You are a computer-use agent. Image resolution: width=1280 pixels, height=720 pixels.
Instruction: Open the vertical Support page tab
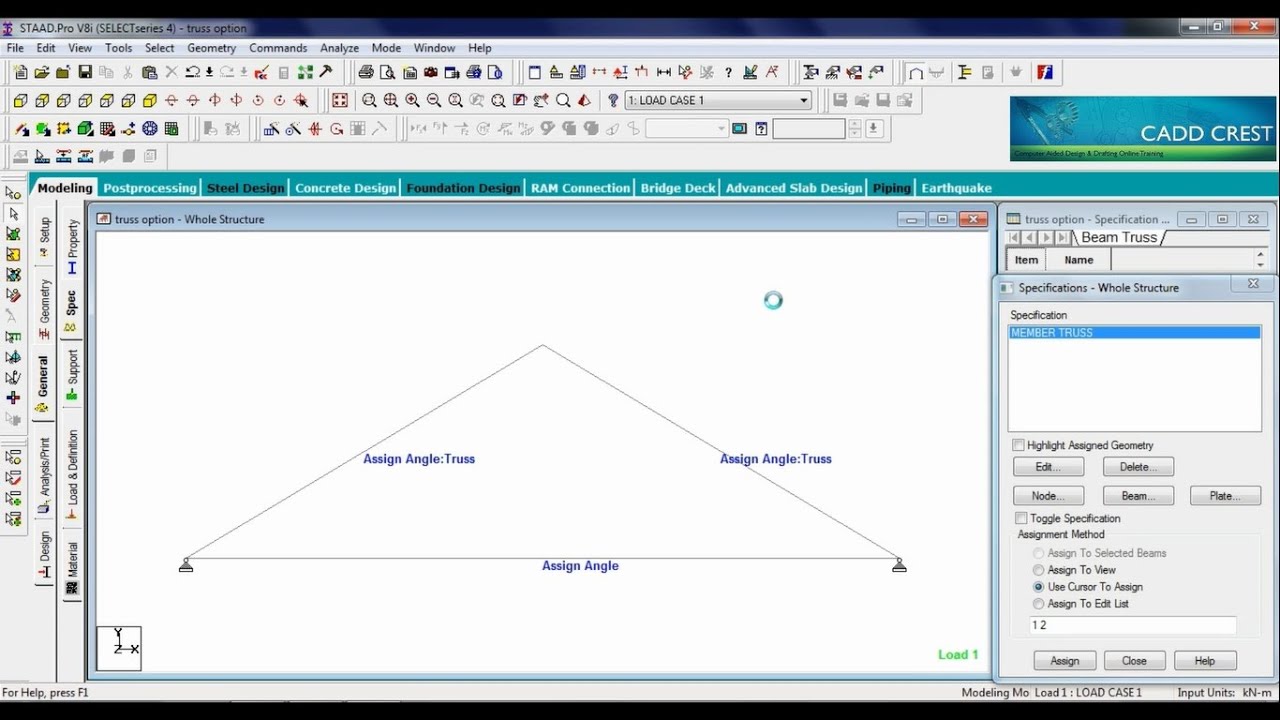[72, 375]
